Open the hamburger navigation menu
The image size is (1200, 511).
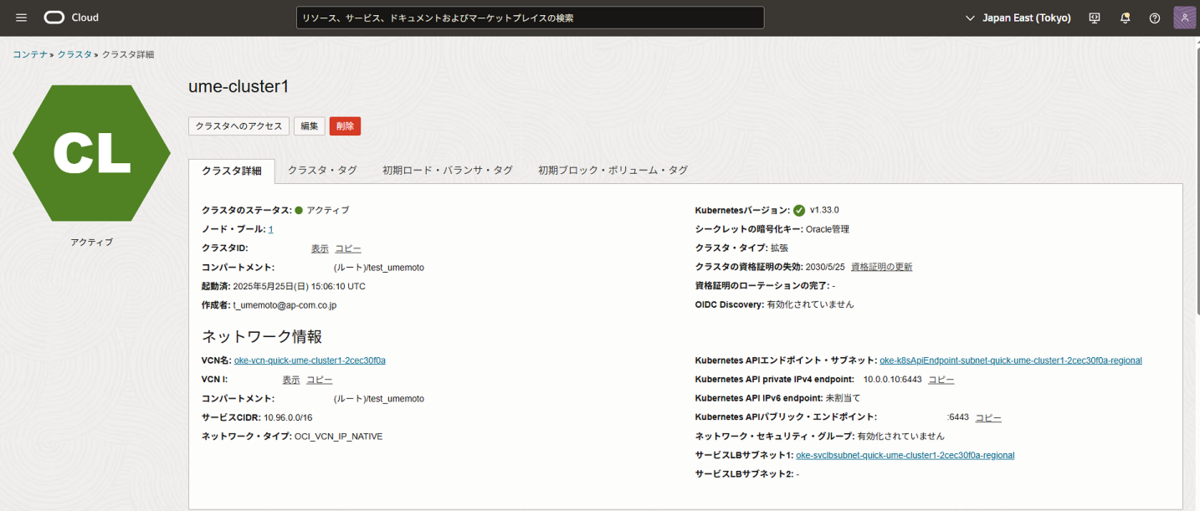[x=21, y=18]
